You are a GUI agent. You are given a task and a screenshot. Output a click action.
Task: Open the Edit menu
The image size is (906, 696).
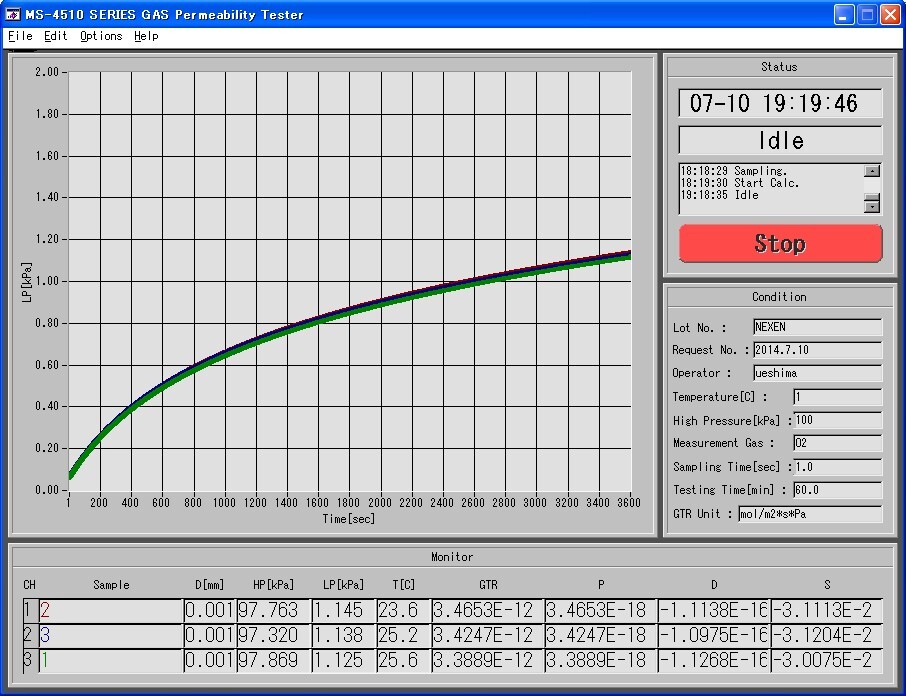coord(56,36)
